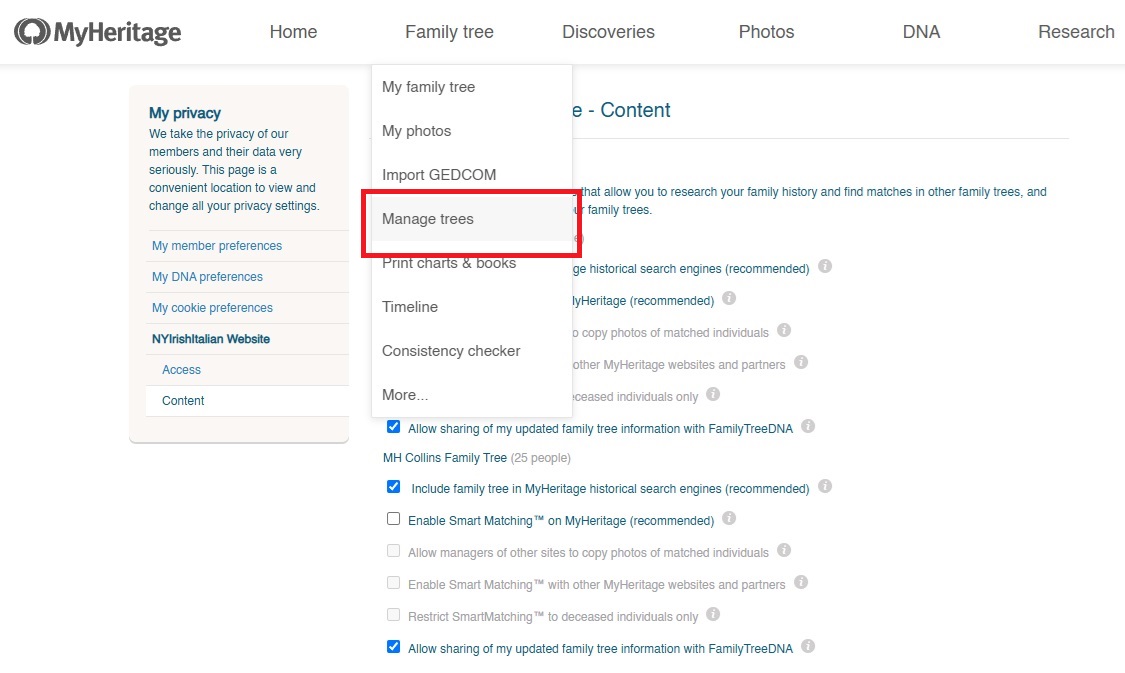Open Consistency checker from the dropdown

pos(472,351)
